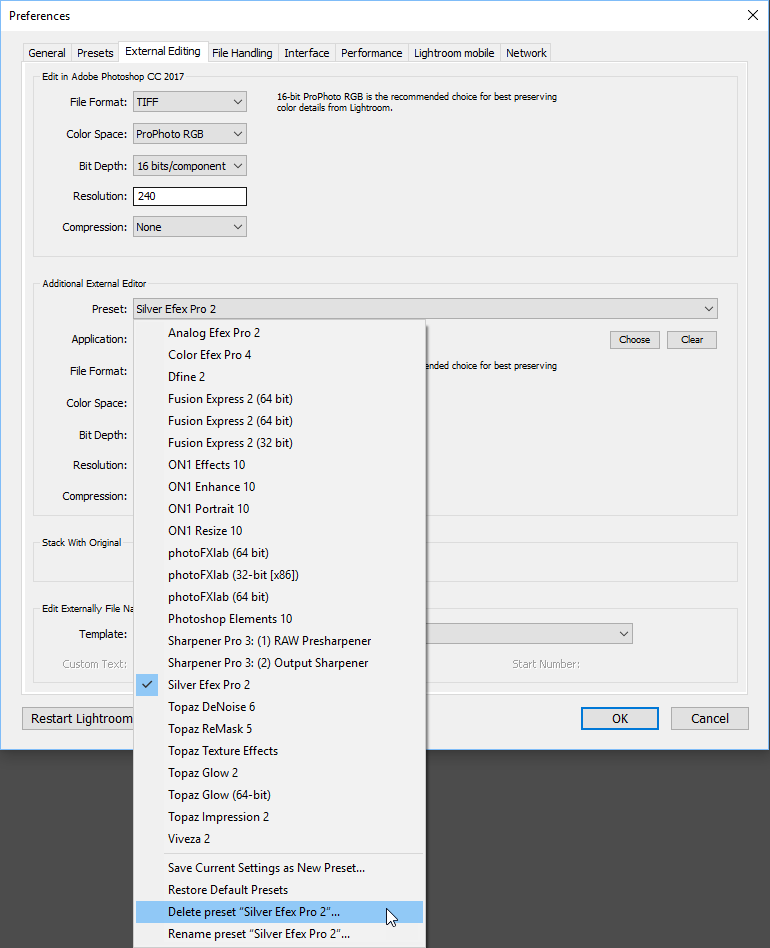The height and width of the screenshot is (948, 770).
Task: Click Rename preset "Silver Efex Pro 2"
Action: [279, 934]
